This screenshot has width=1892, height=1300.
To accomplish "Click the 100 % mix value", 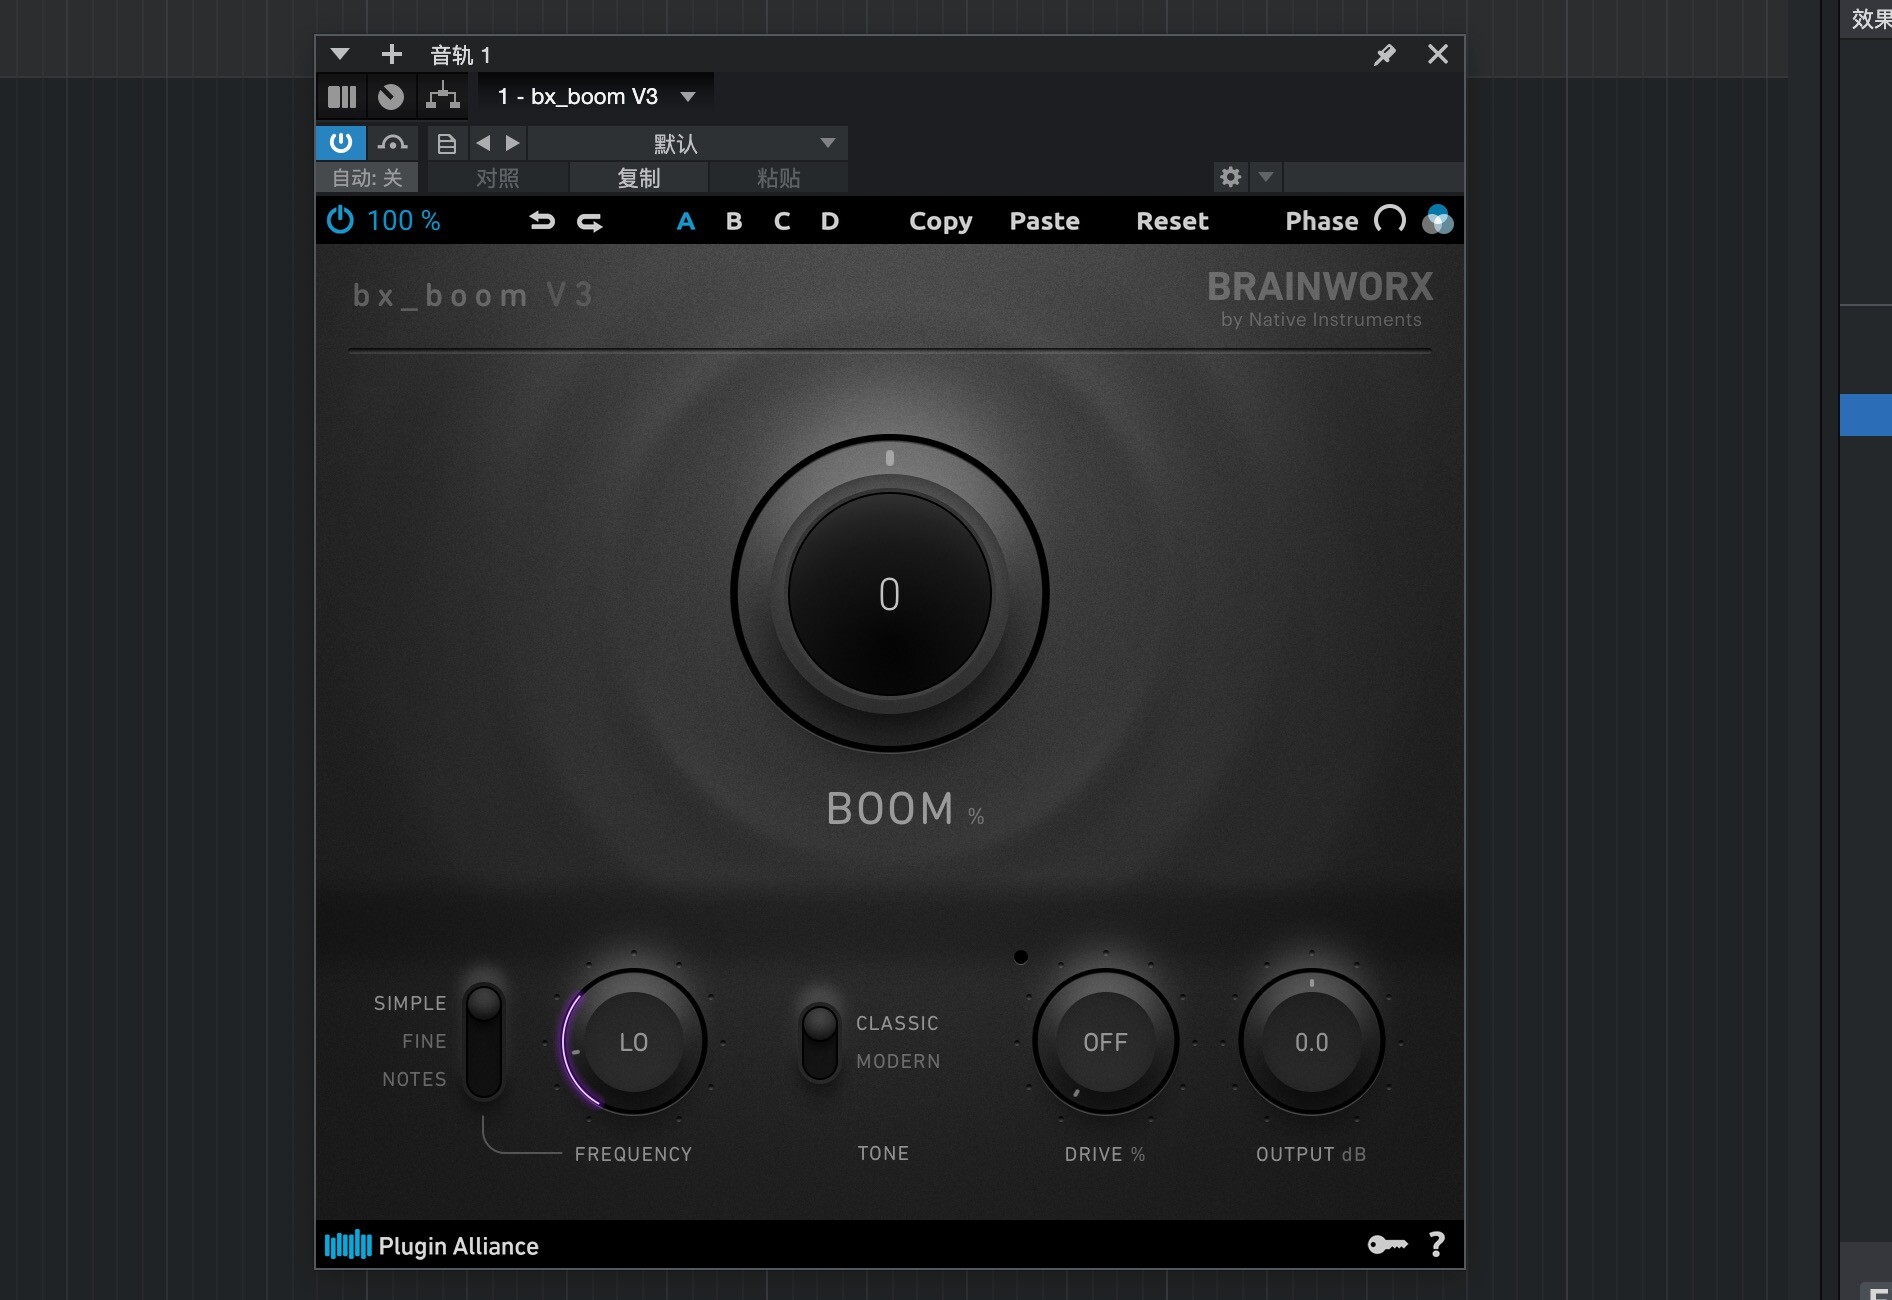I will pyautogui.click(x=404, y=221).
